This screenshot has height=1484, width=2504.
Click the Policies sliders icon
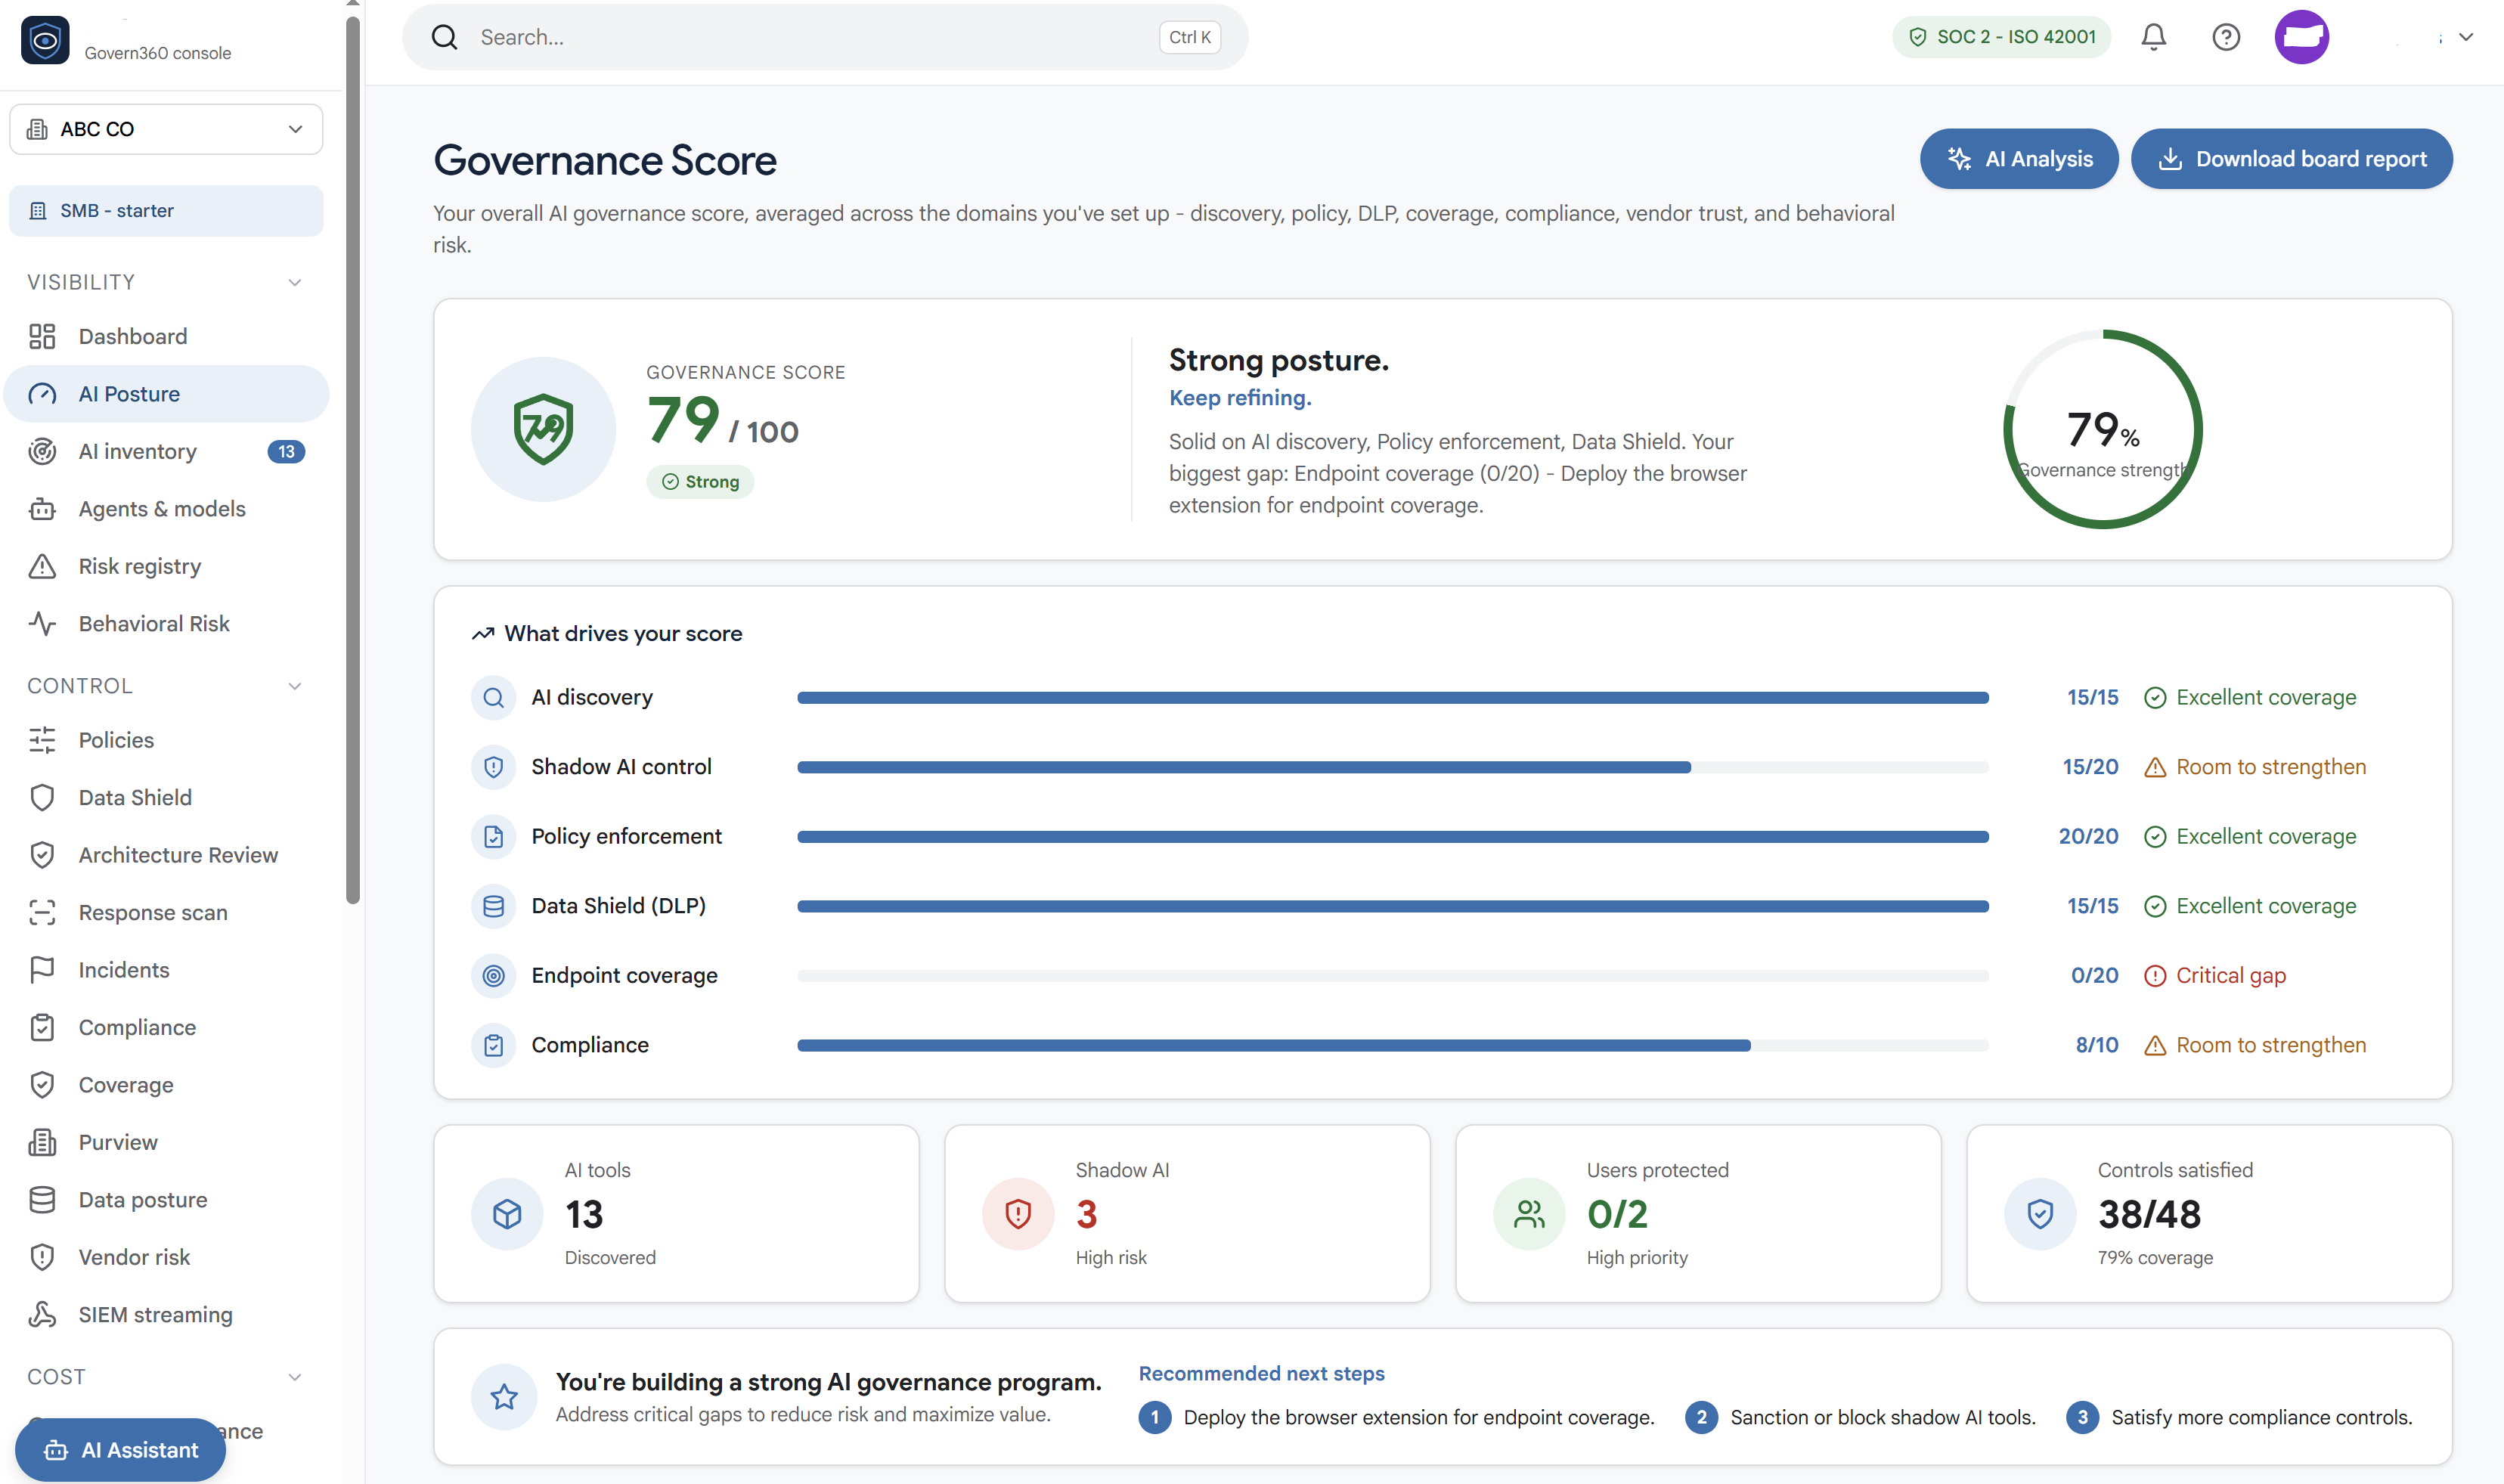[x=42, y=740]
